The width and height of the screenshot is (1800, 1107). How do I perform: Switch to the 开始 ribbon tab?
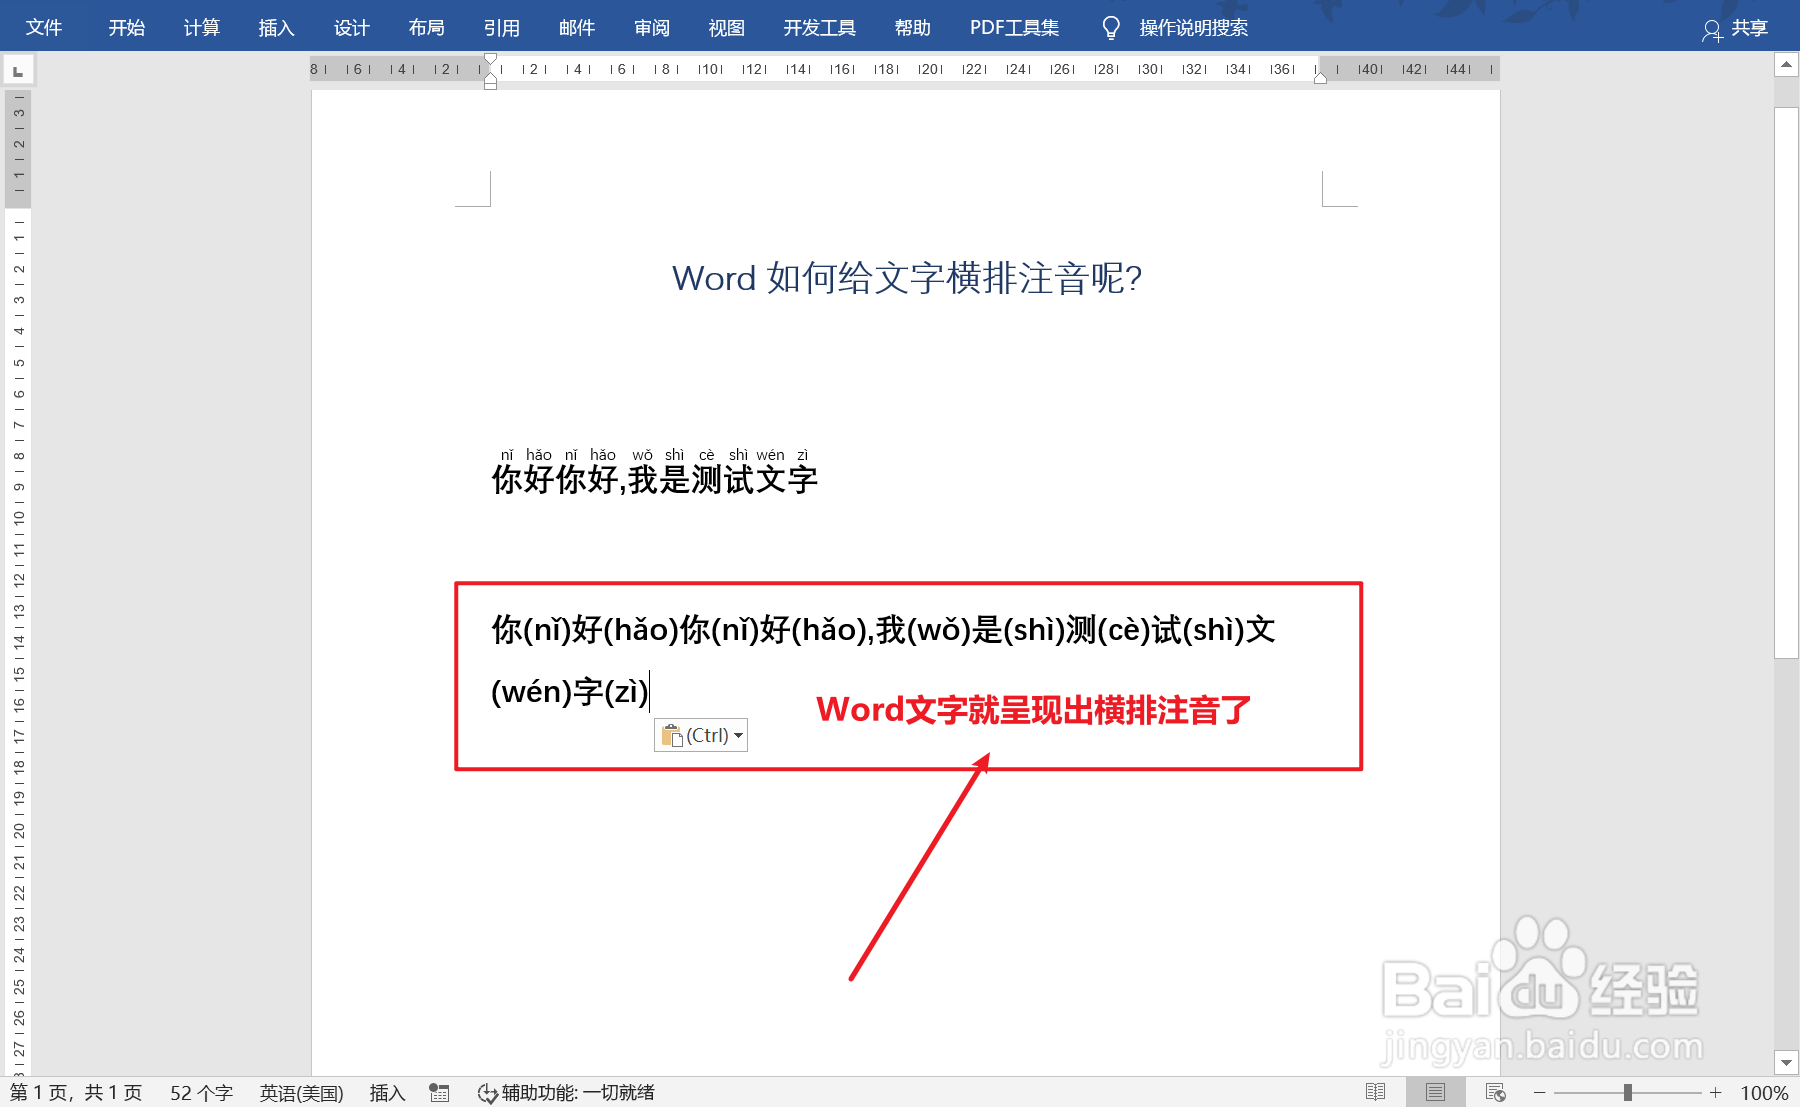127,28
